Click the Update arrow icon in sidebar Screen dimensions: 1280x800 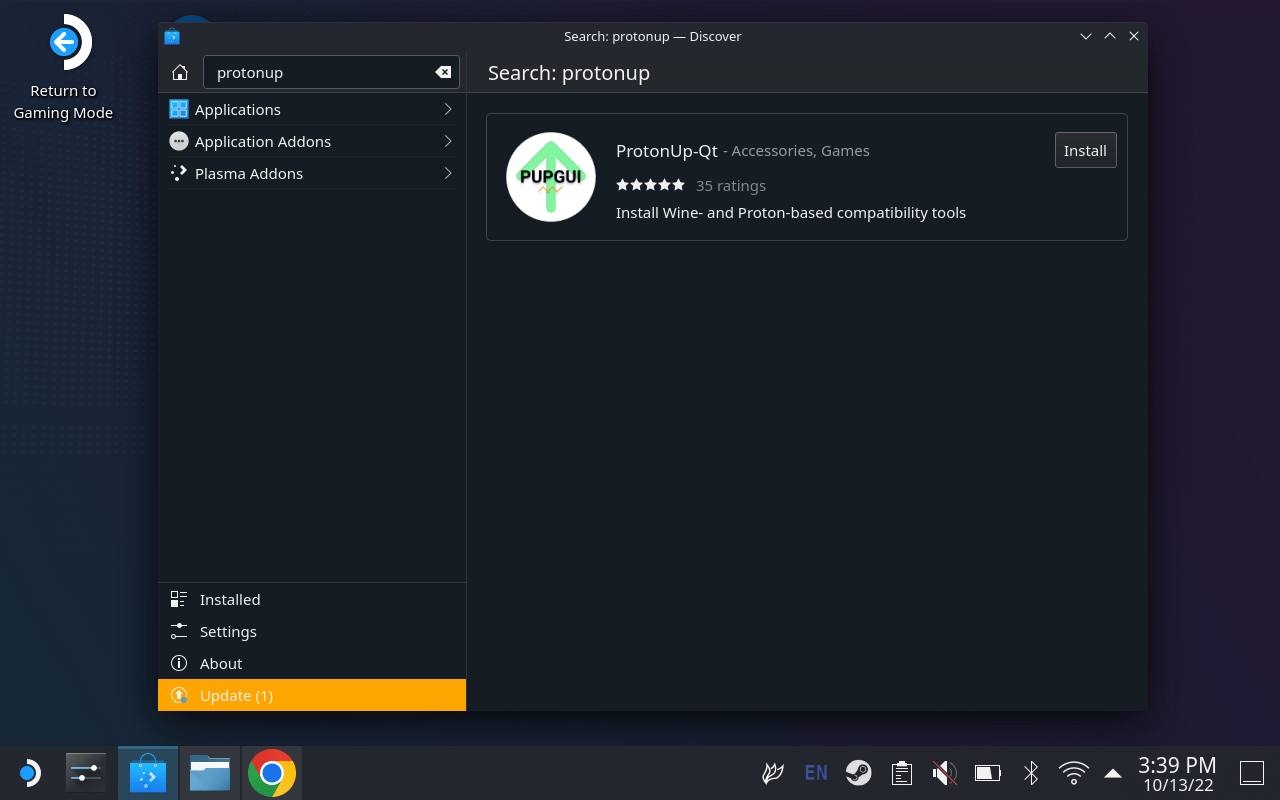pos(179,695)
